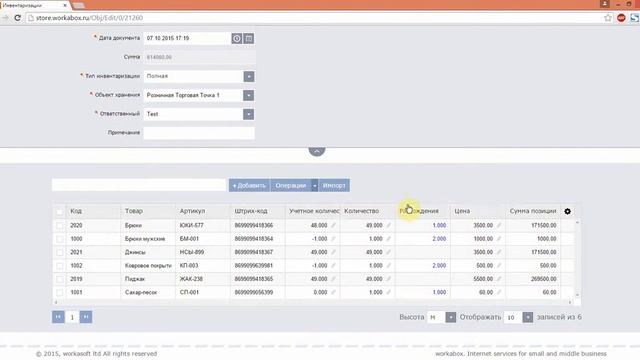Viewport: 640px width, 360px height.
Task: Edit quantity pencil icon in row 1001
Action: [x=388, y=292]
